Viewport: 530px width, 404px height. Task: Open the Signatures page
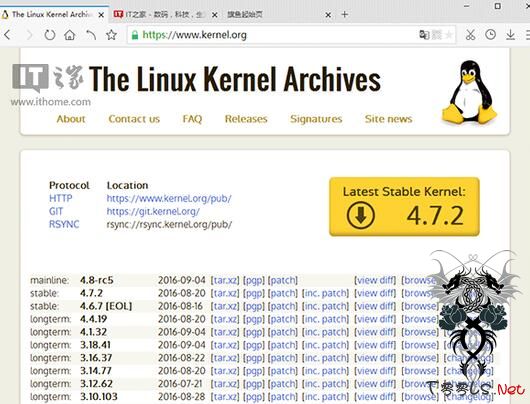coord(316,119)
